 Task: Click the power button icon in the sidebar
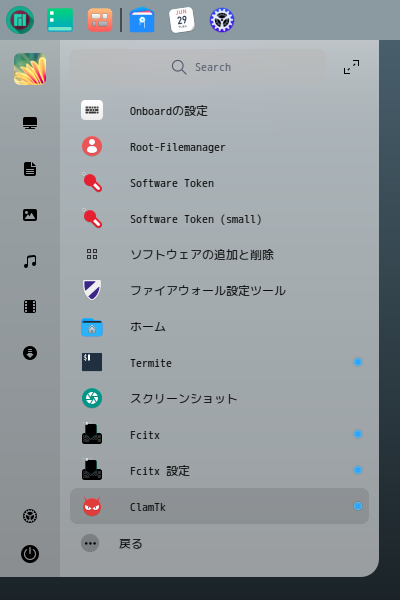point(30,554)
